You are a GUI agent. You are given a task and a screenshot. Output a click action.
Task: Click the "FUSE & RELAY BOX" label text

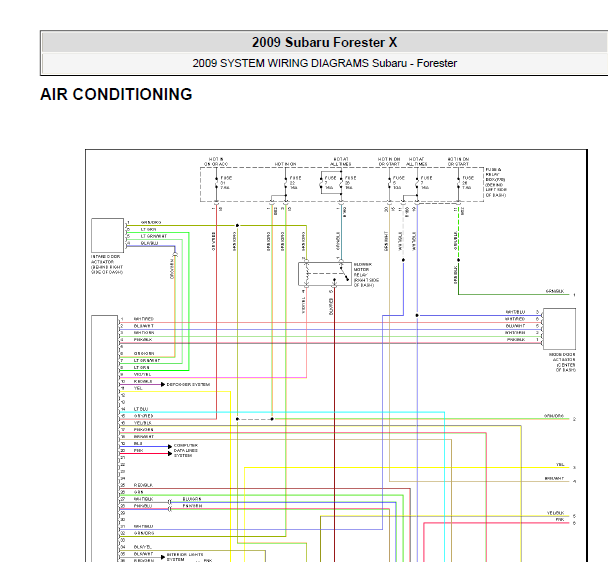[x=496, y=182]
